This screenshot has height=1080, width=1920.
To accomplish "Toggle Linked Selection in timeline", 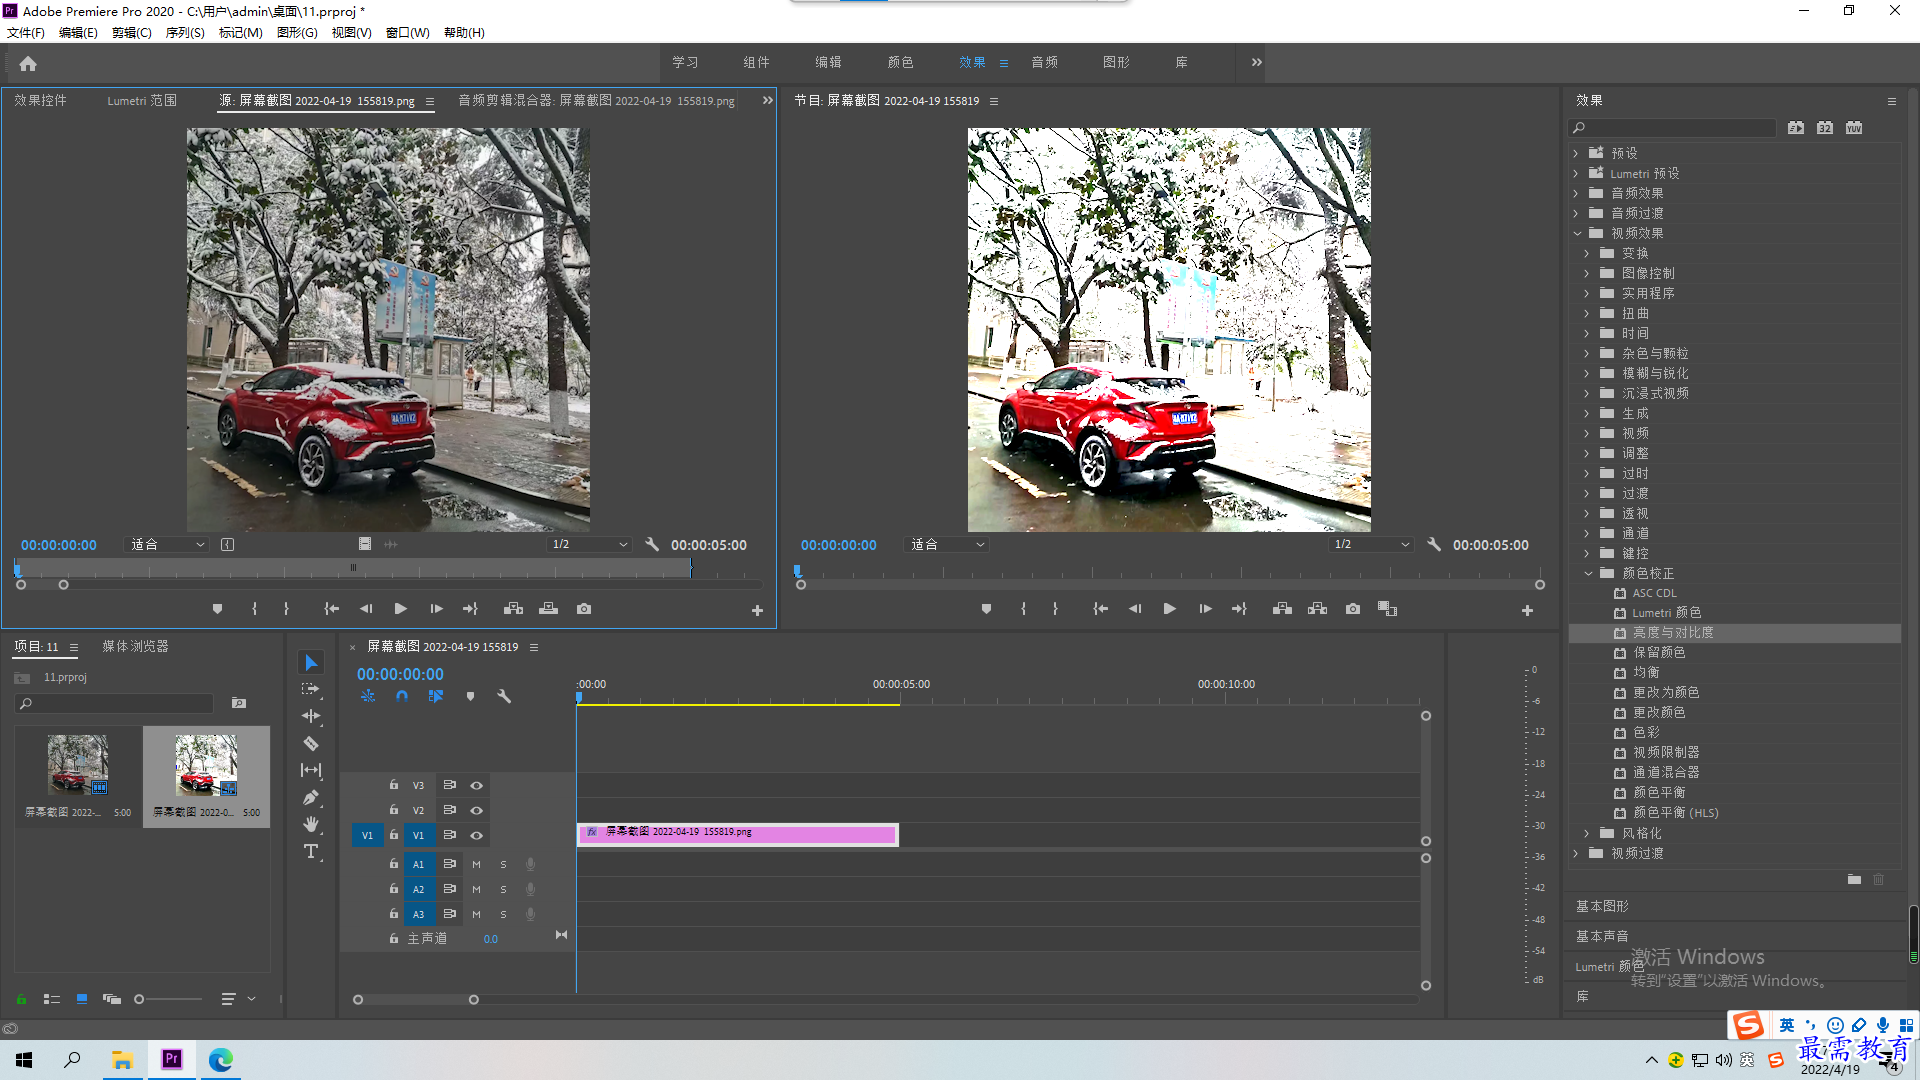I will tap(436, 696).
